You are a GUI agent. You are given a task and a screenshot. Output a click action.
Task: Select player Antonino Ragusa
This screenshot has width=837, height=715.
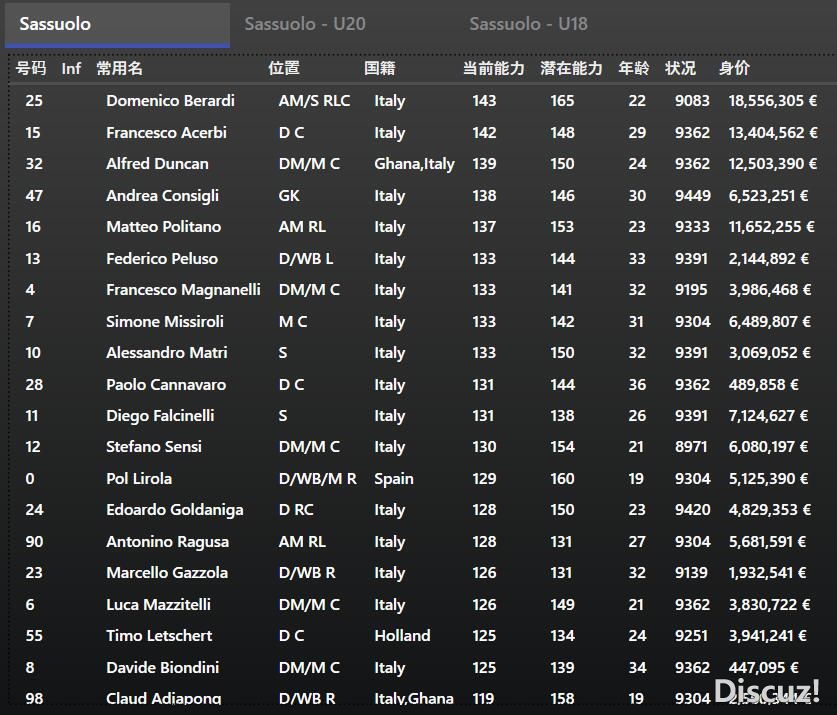[168, 542]
